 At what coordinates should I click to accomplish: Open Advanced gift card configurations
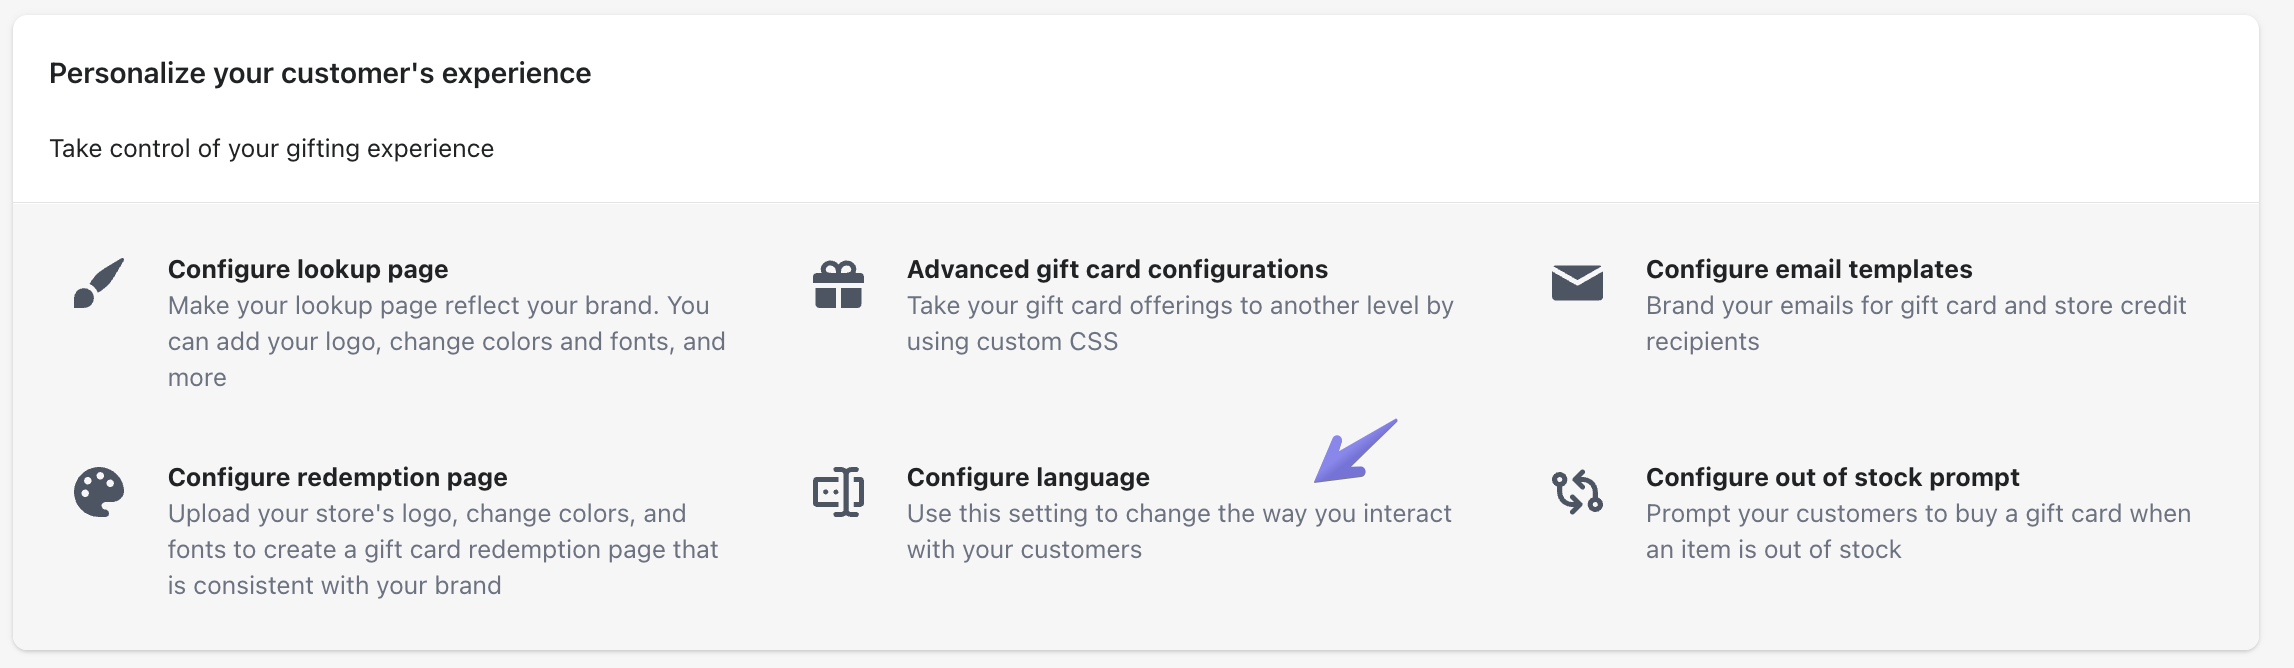click(x=1117, y=269)
